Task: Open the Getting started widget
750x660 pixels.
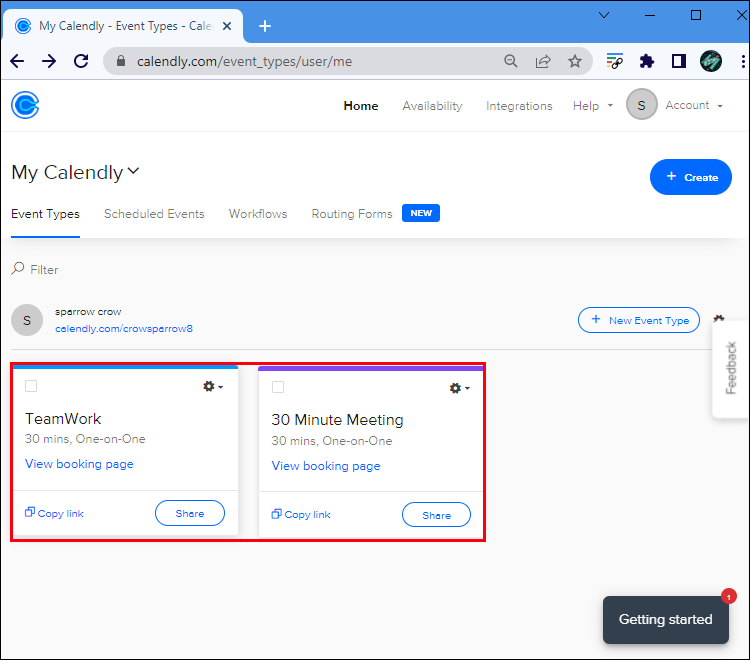Action: point(665,619)
